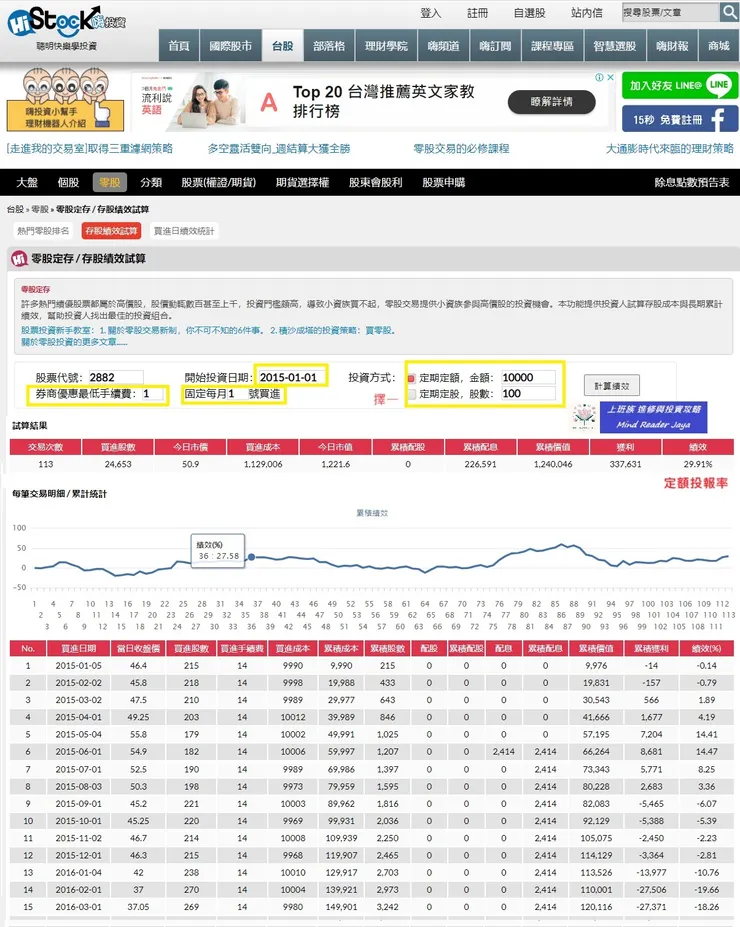Switch to the 存股績效試算 tab

click(x=111, y=231)
